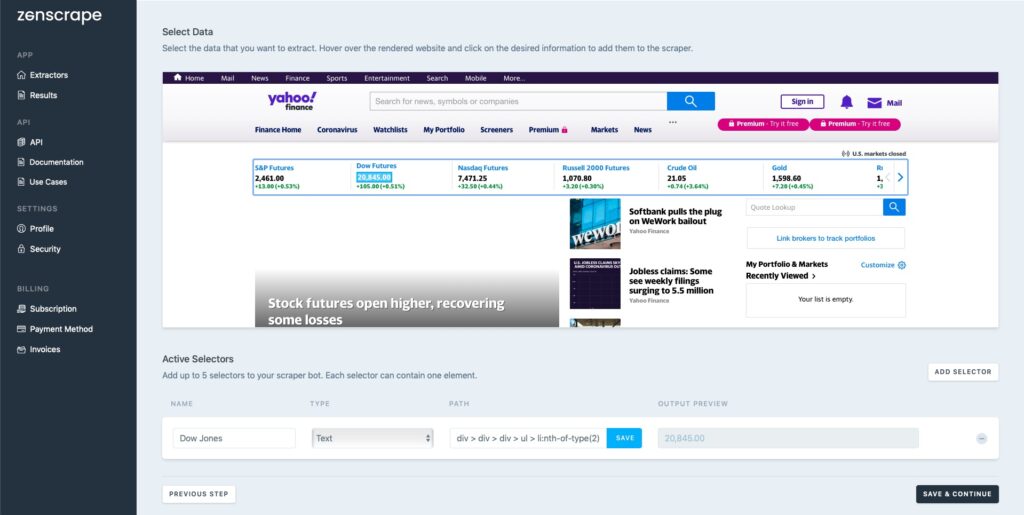
Task: Click the three dots after News
Action: (673, 122)
